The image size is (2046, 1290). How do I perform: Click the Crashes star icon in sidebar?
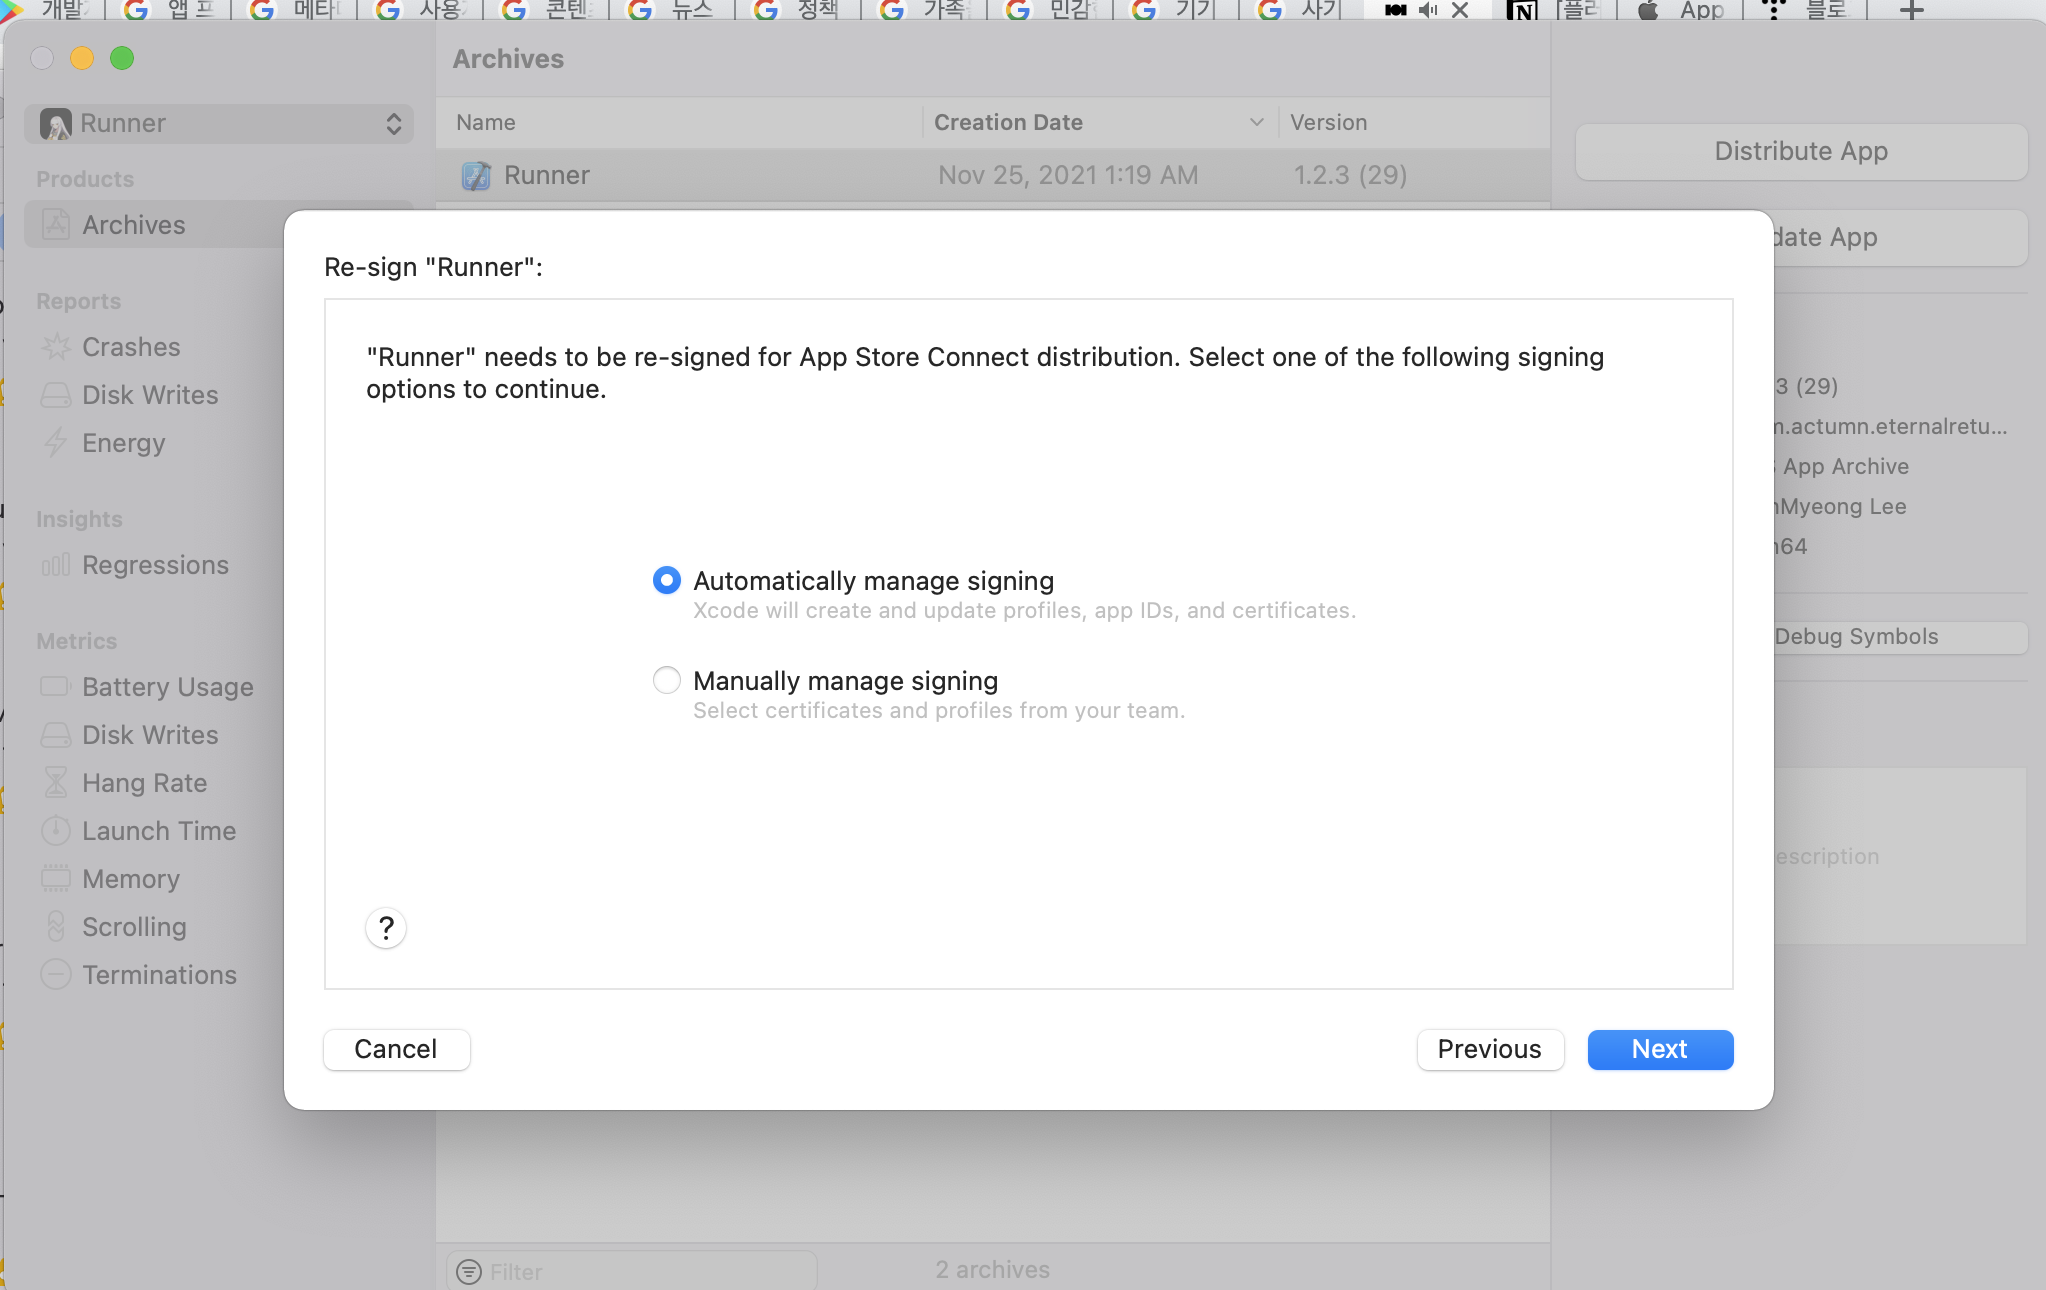pyautogui.click(x=56, y=347)
